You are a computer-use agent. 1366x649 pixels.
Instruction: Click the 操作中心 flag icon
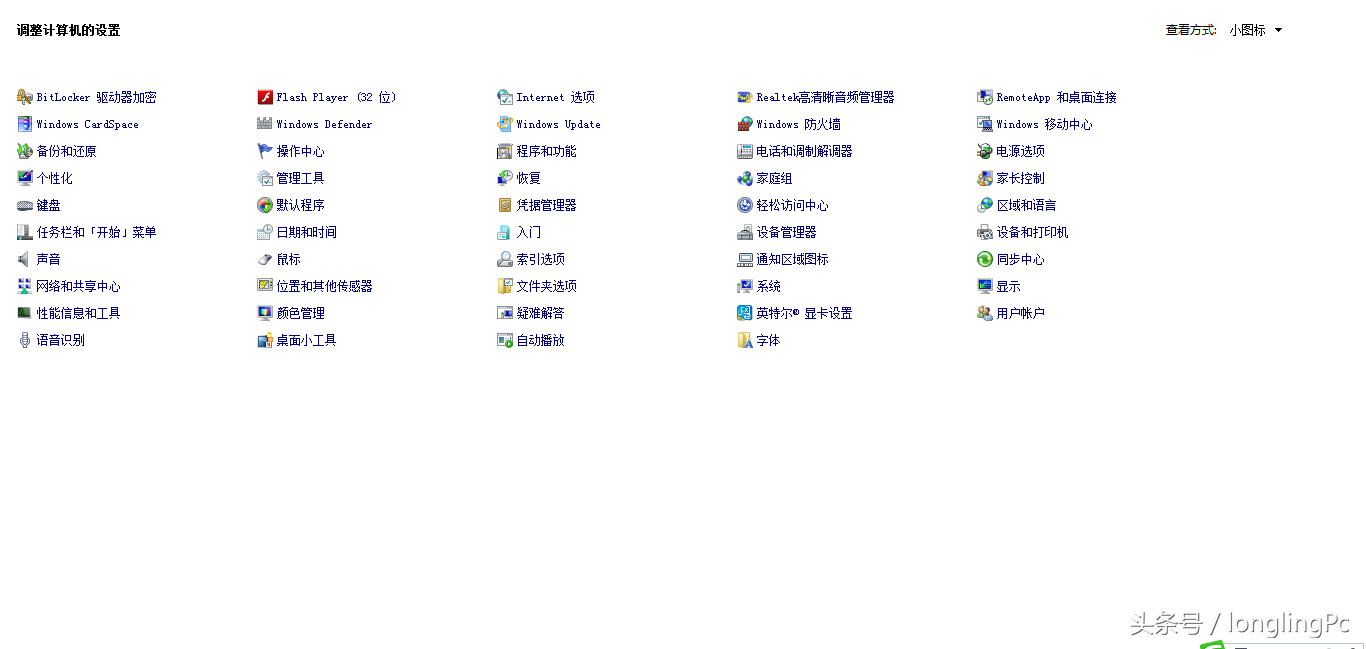(x=265, y=151)
